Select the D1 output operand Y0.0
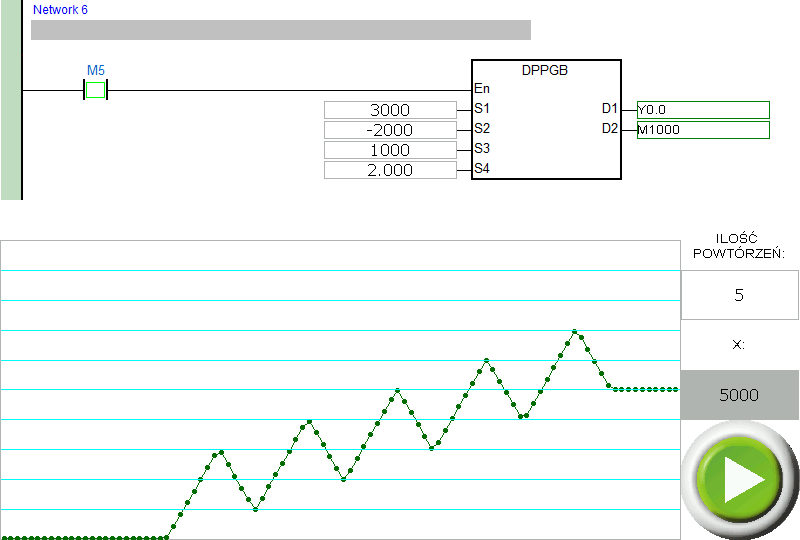 (x=702, y=110)
